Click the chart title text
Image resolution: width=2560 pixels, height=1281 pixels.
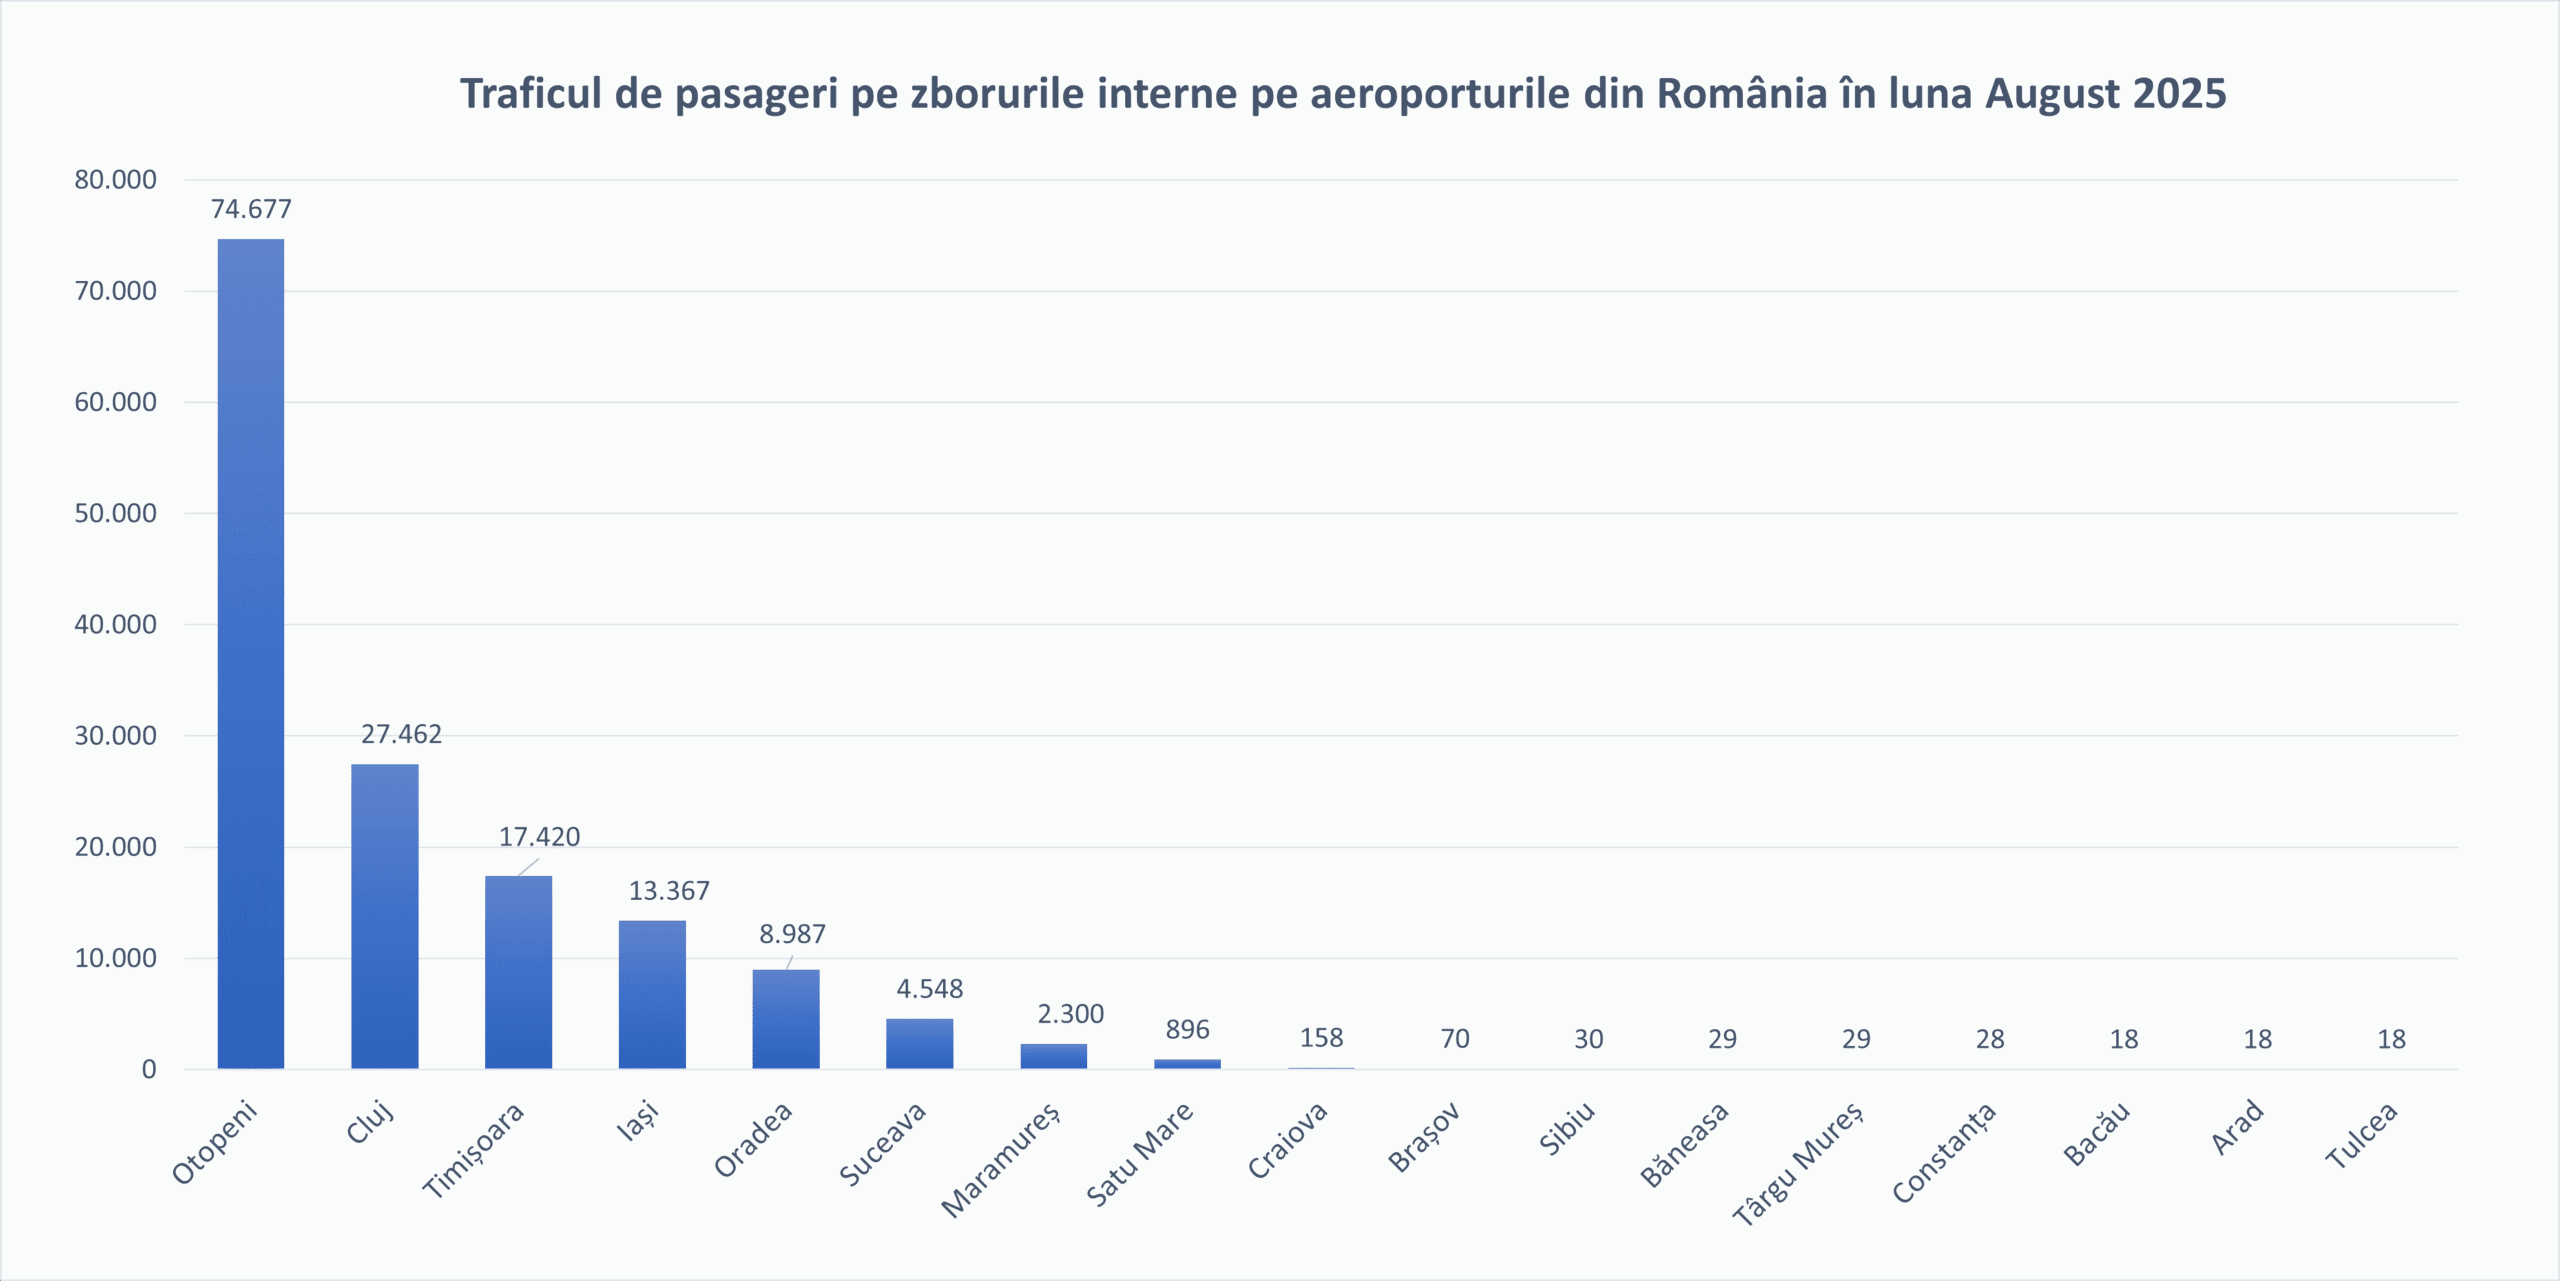[1342, 94]
